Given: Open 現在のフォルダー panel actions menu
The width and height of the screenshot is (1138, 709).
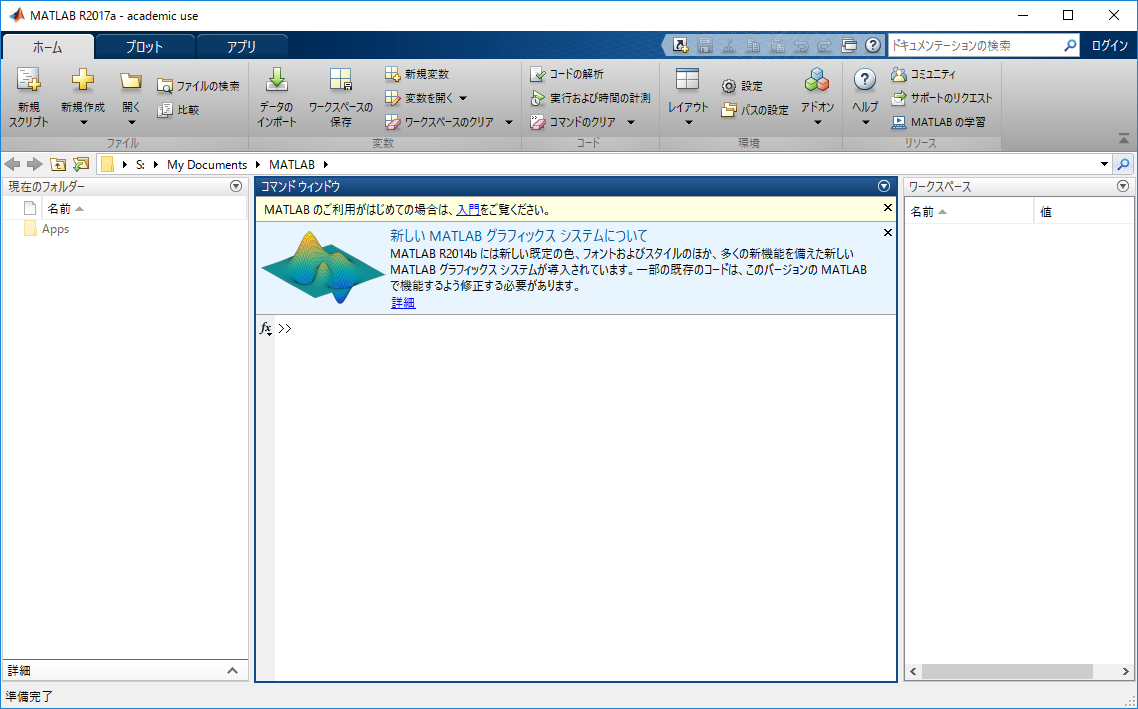Looking at the screenshot, I should tap(236, 187).
